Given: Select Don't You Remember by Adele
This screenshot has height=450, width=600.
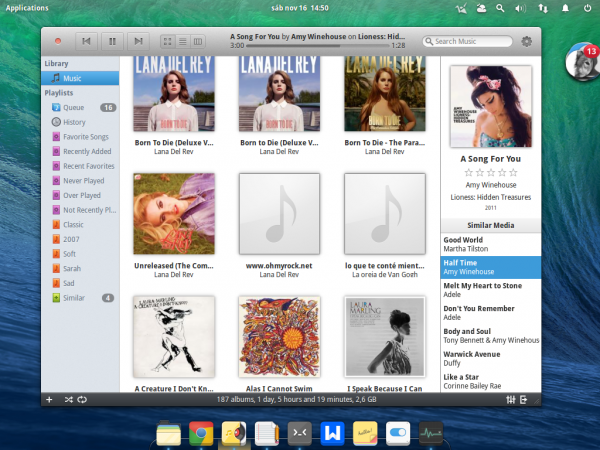Looking at the screenshot, I should 491,313.
